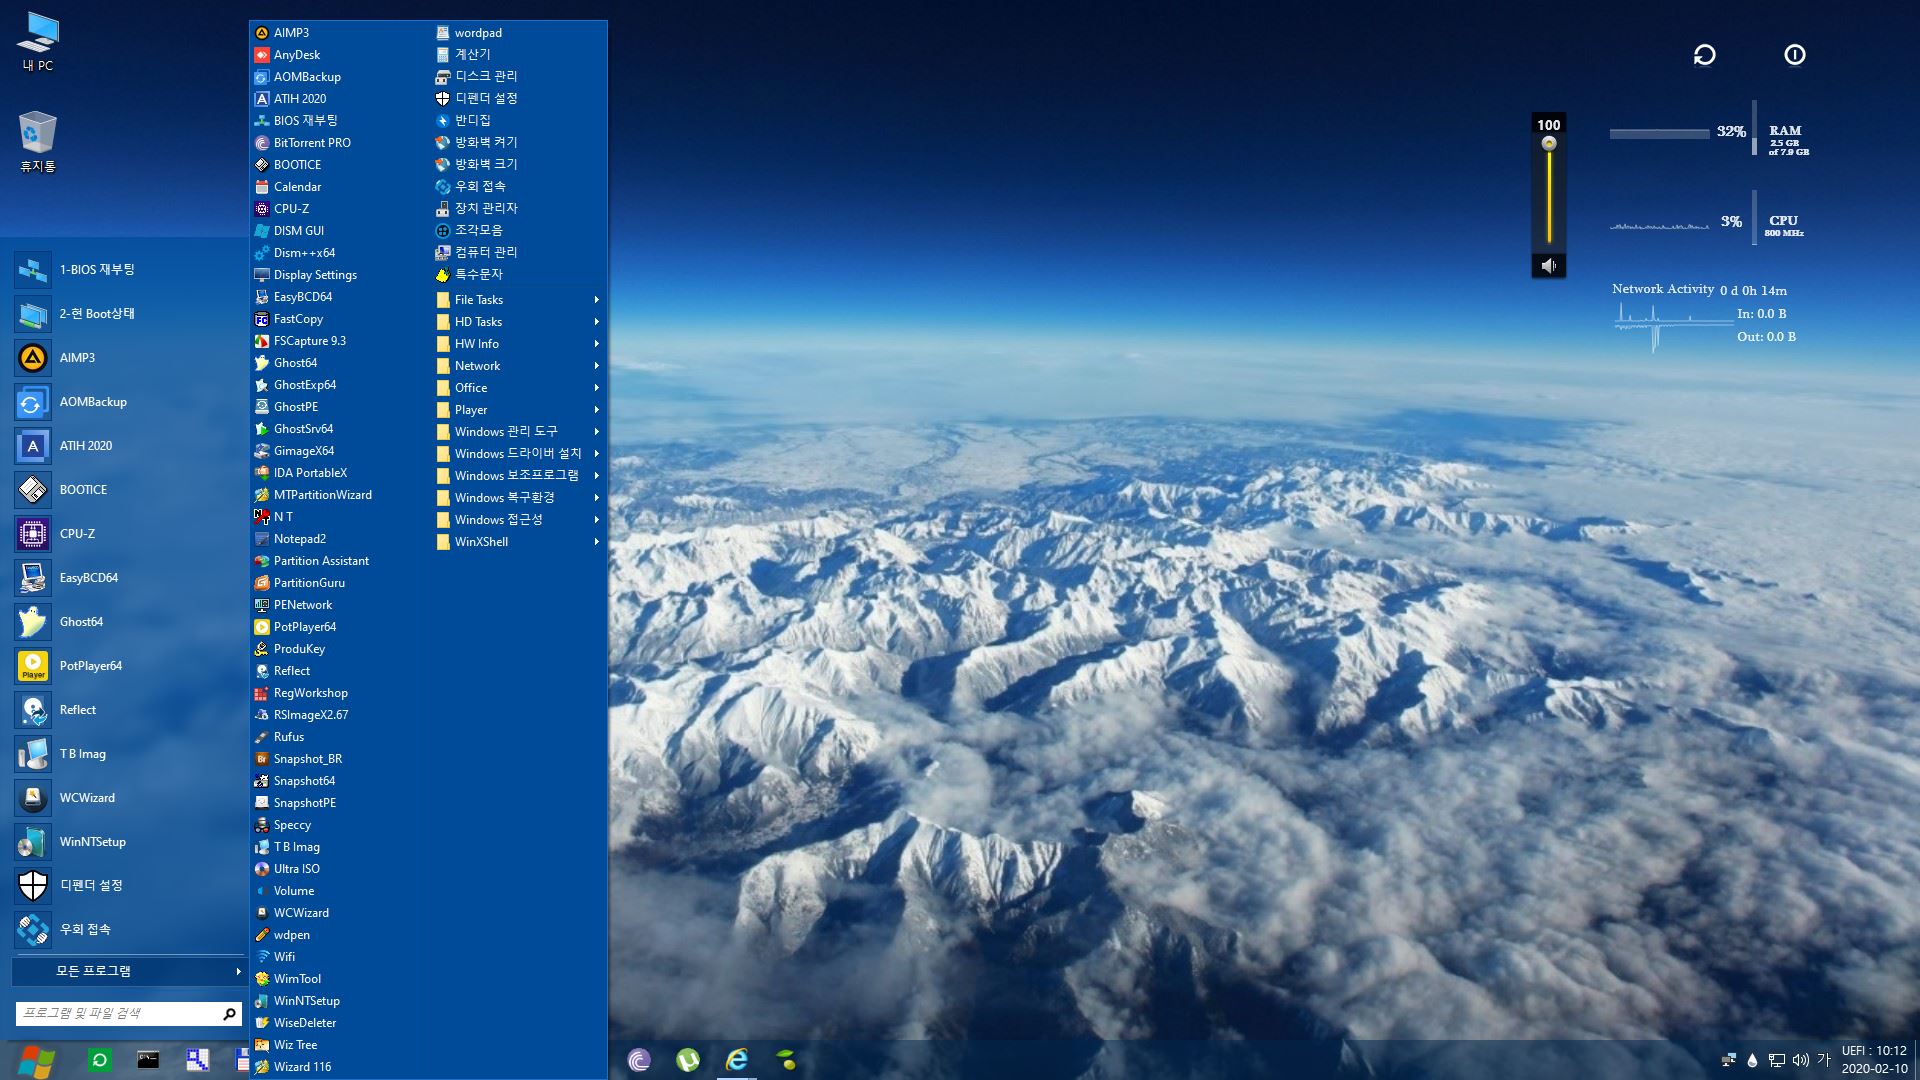Mute sound with volume widget speaker
1920x1080 pixels.
coord(1549,265)
